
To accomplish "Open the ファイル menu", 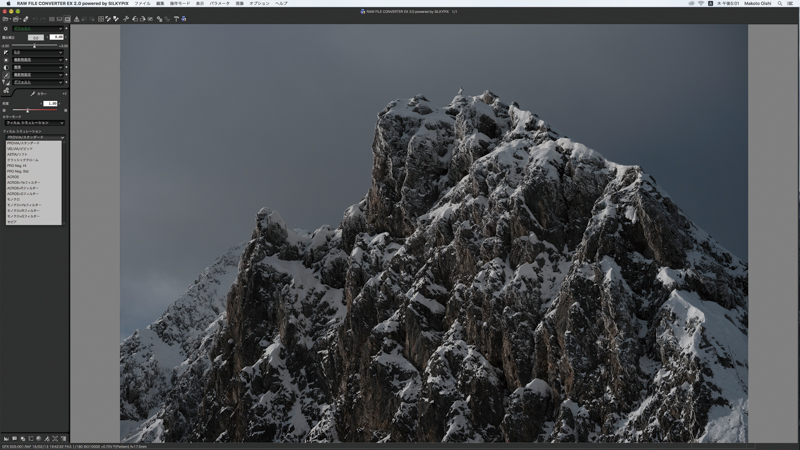I will tap(142, 3).
